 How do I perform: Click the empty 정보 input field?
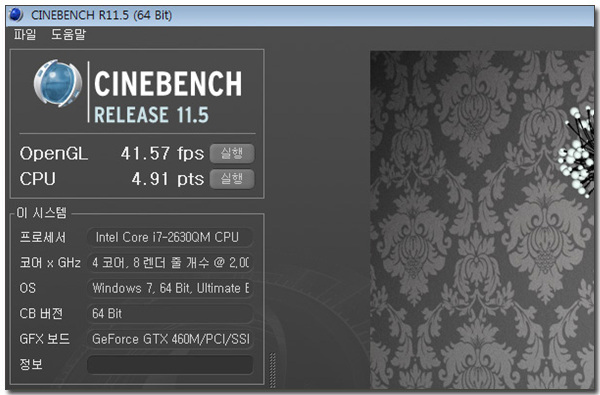(170, 364)
